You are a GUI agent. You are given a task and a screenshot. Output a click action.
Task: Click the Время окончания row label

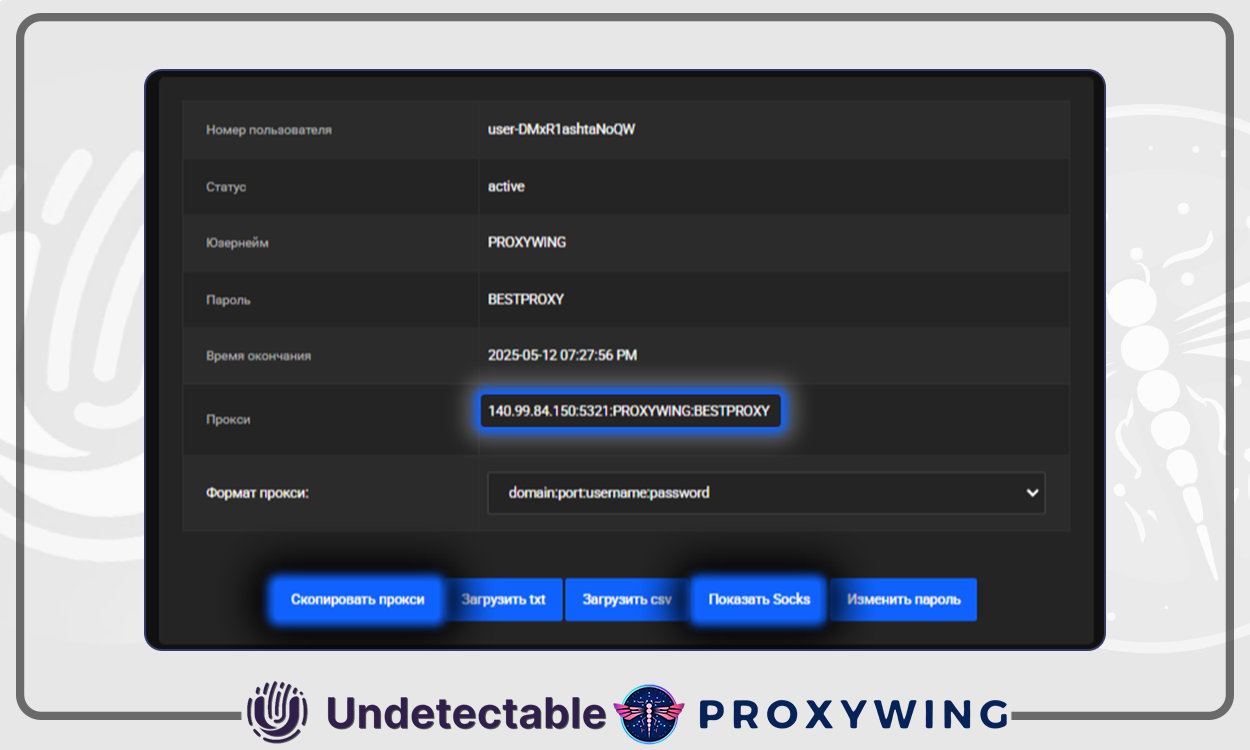click(259, 355)
